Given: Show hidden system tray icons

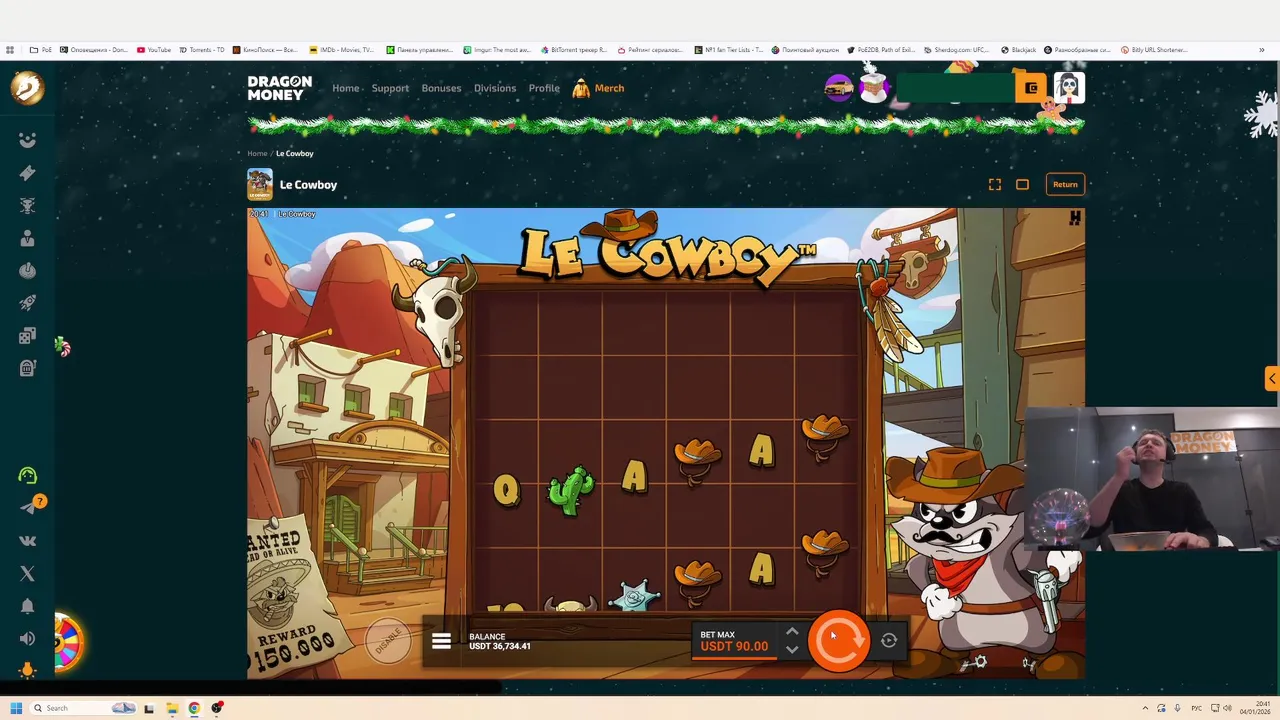Looking at the screenshot, I should tap(1145, 708).
